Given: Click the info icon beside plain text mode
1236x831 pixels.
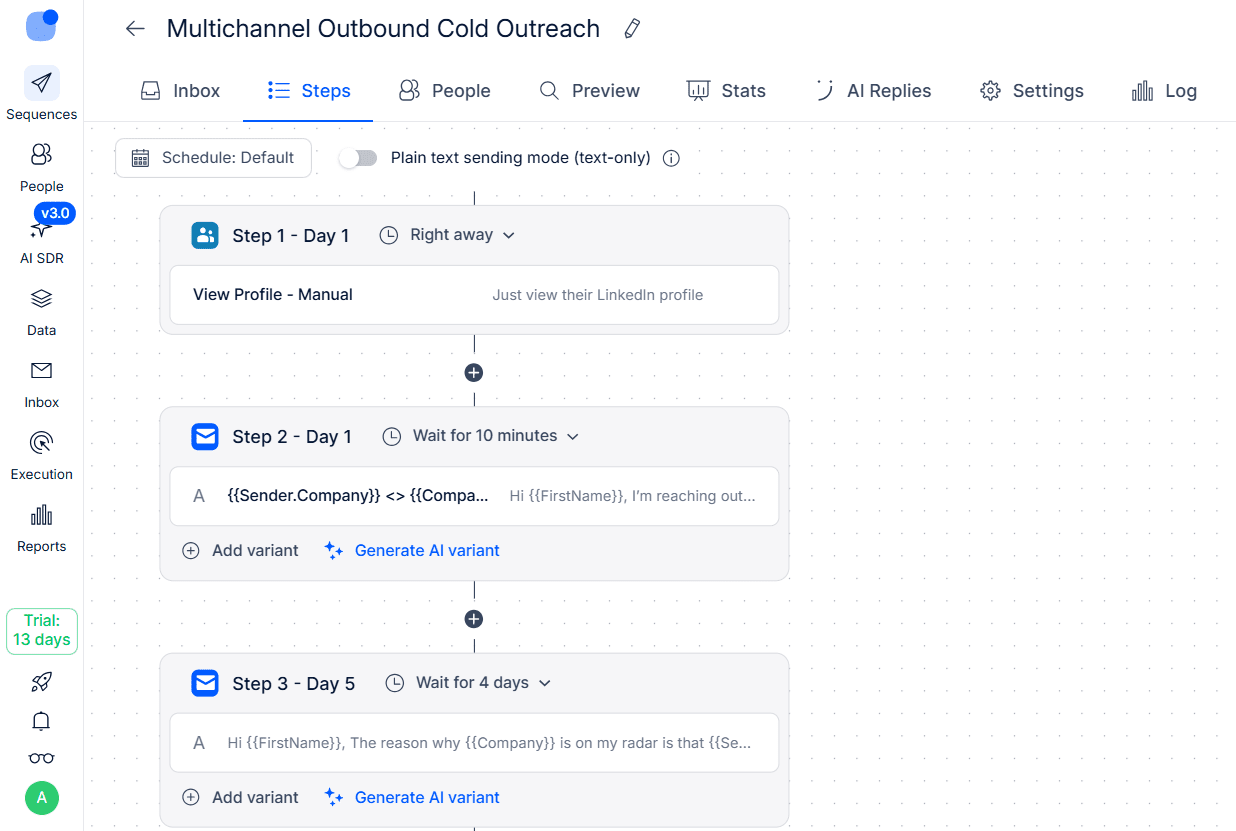Looking at the screenshot, I should tap(672, 158).
